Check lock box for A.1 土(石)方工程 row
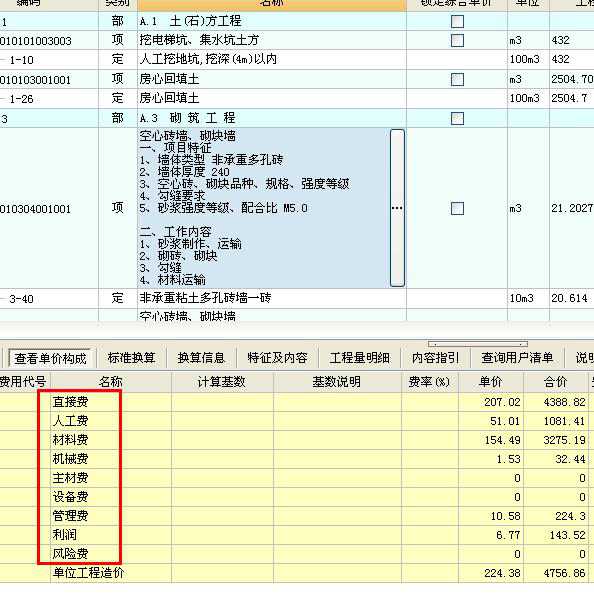 click(457, 21)
